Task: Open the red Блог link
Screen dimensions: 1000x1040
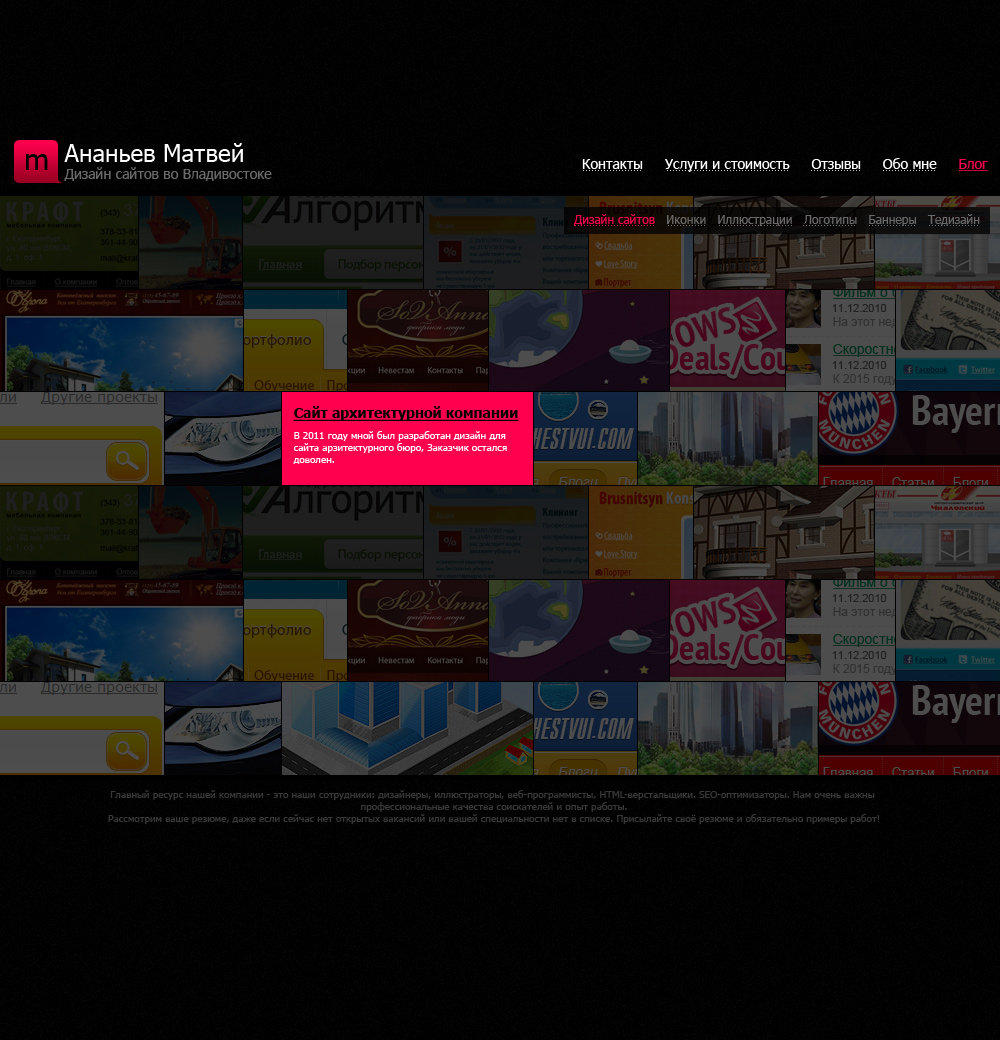Action: pyautogui.click(x=972, y=165)
